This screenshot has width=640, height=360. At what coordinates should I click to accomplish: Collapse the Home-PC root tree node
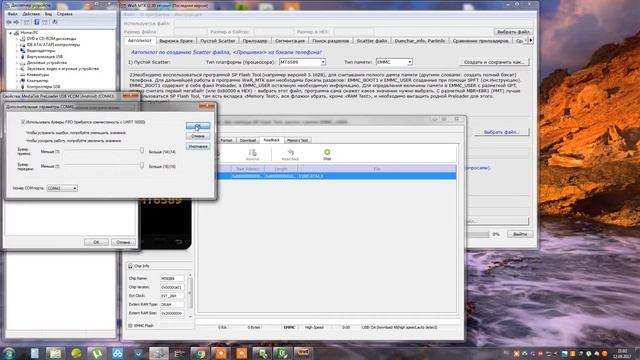tap(11, 33)
